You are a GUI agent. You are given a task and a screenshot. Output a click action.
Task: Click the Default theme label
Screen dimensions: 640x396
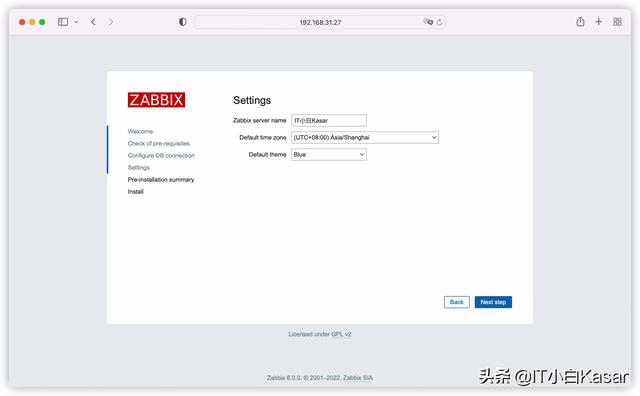tap(267, 154)
